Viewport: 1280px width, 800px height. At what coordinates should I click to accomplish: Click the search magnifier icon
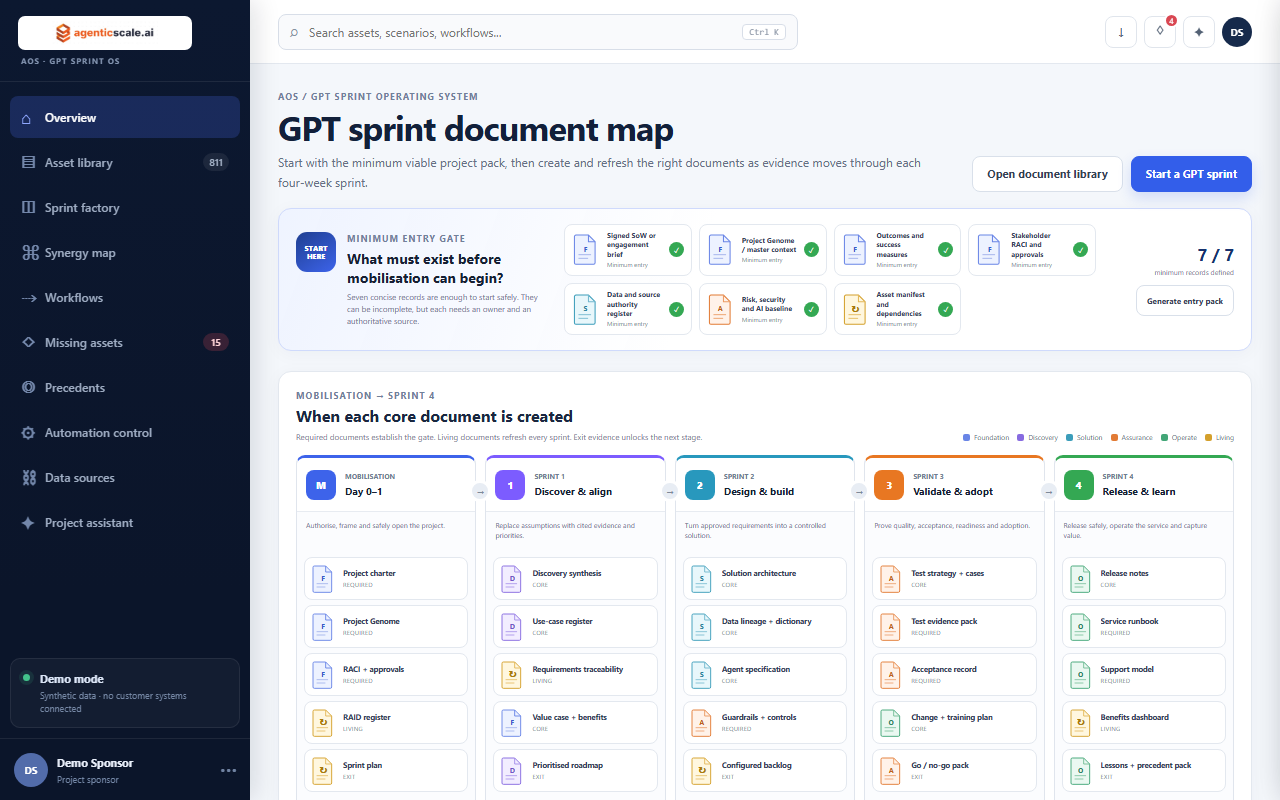pyautogui.click(x=294, y=33)
